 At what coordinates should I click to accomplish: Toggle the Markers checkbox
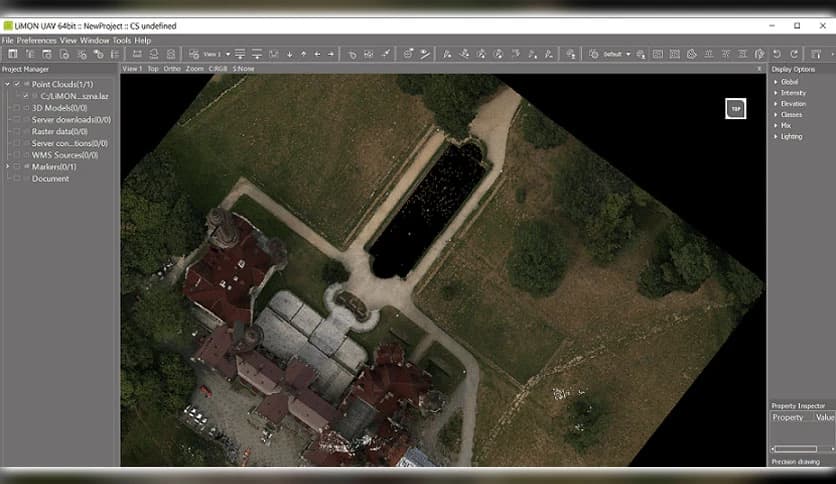(x=17, y=167)
